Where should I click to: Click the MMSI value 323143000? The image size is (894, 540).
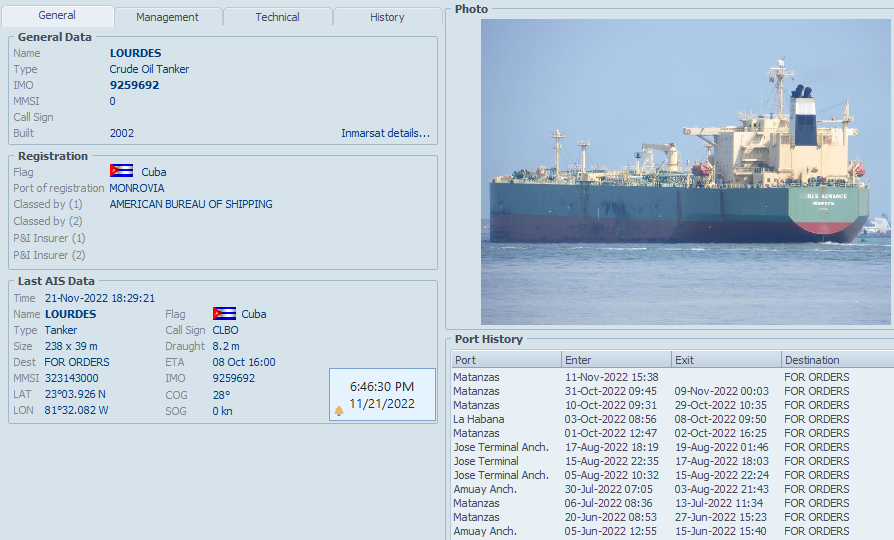pos(72,378)
